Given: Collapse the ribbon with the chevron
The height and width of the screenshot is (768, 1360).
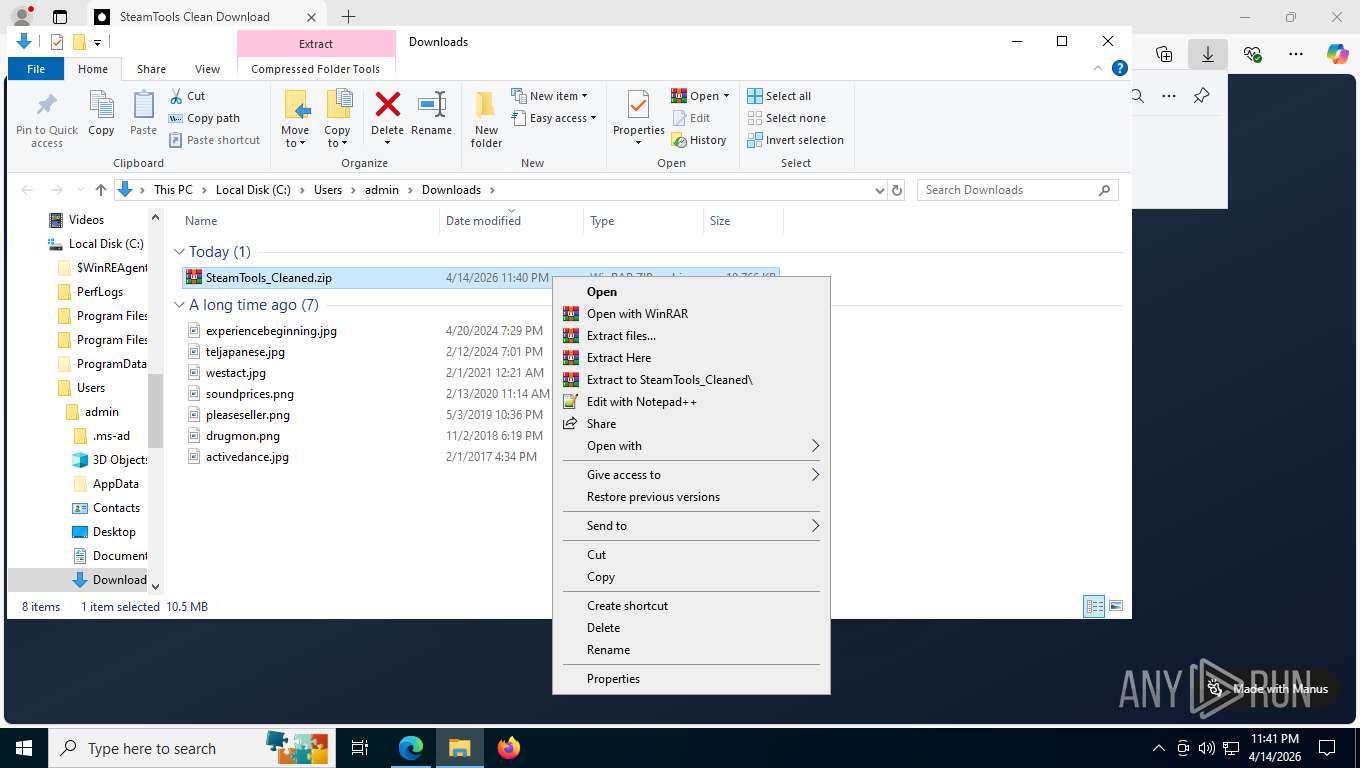Looking at the screenshot, I should pyautogui.click(x=1100, y=68).
